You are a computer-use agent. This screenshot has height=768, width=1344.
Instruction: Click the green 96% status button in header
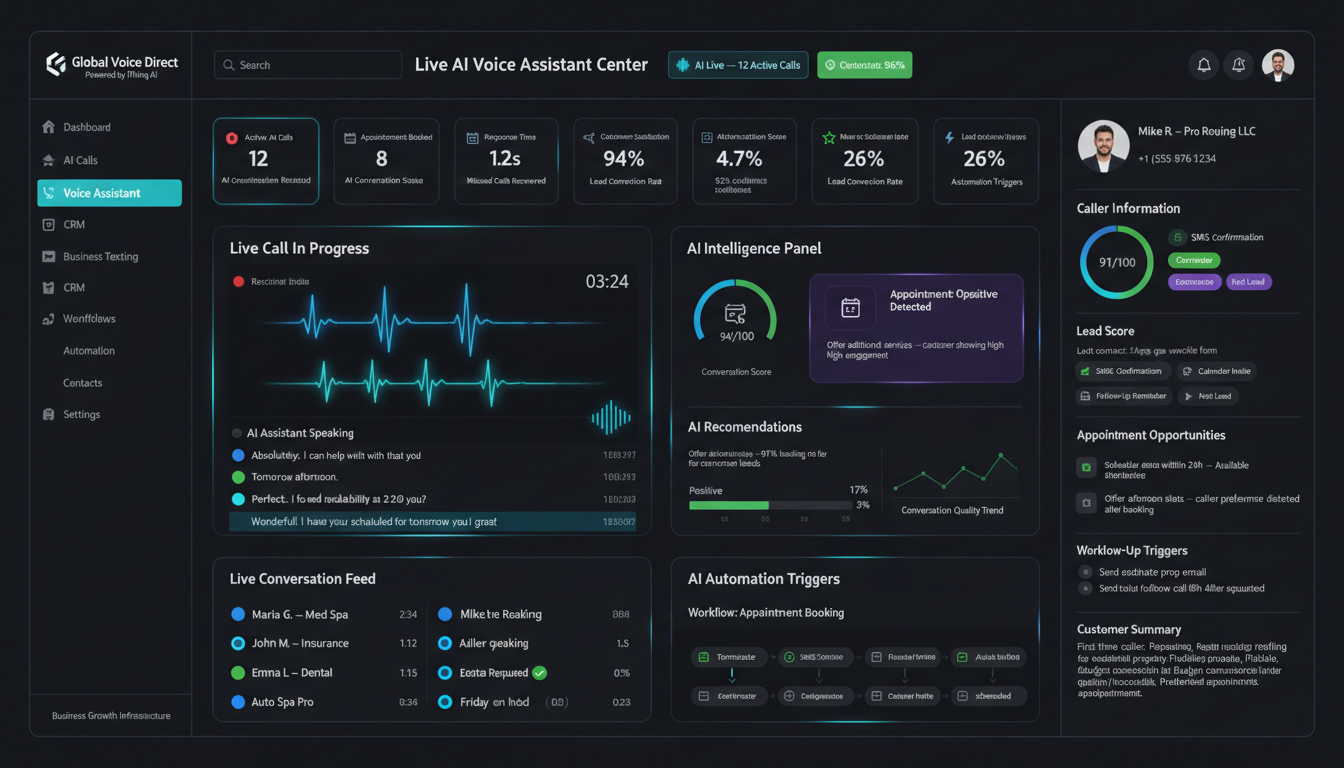click(x=864, y=65)
